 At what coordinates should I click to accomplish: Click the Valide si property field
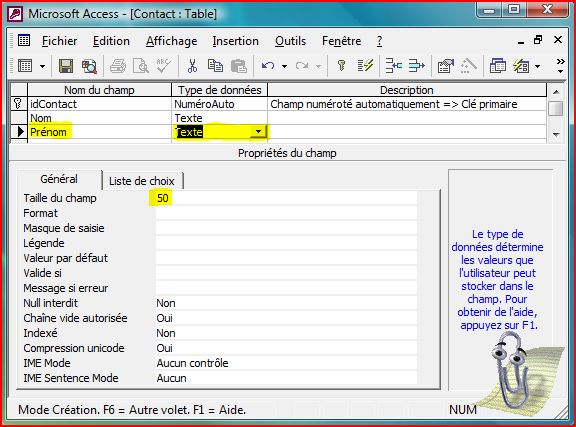(x=287, y=273)
